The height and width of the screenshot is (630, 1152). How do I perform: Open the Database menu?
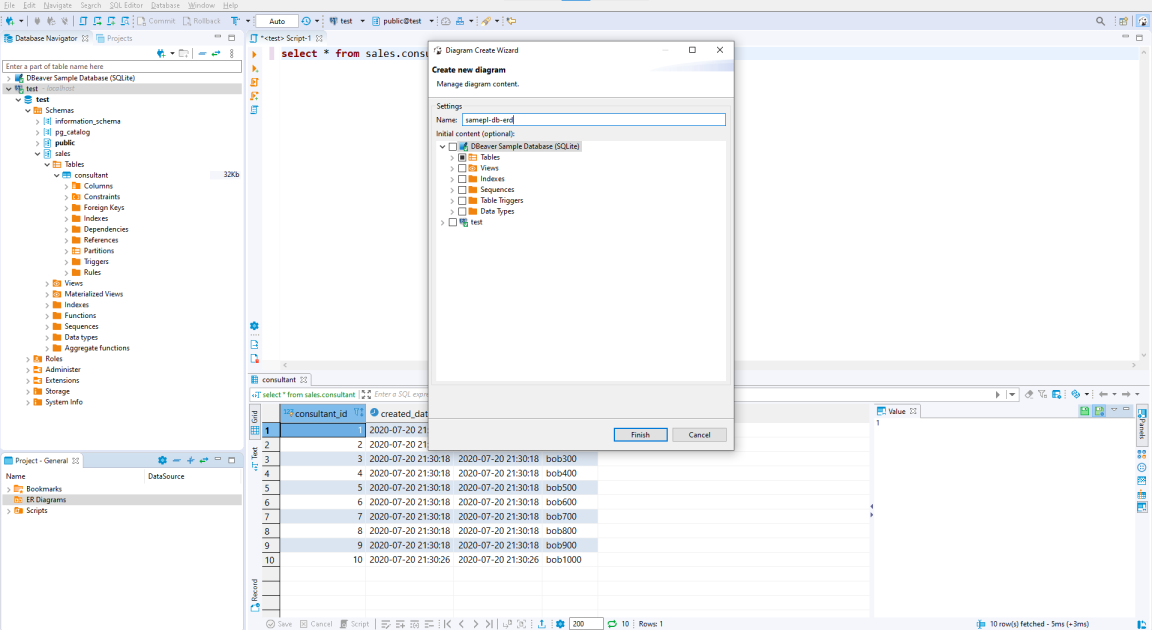[x=165, y=5]
